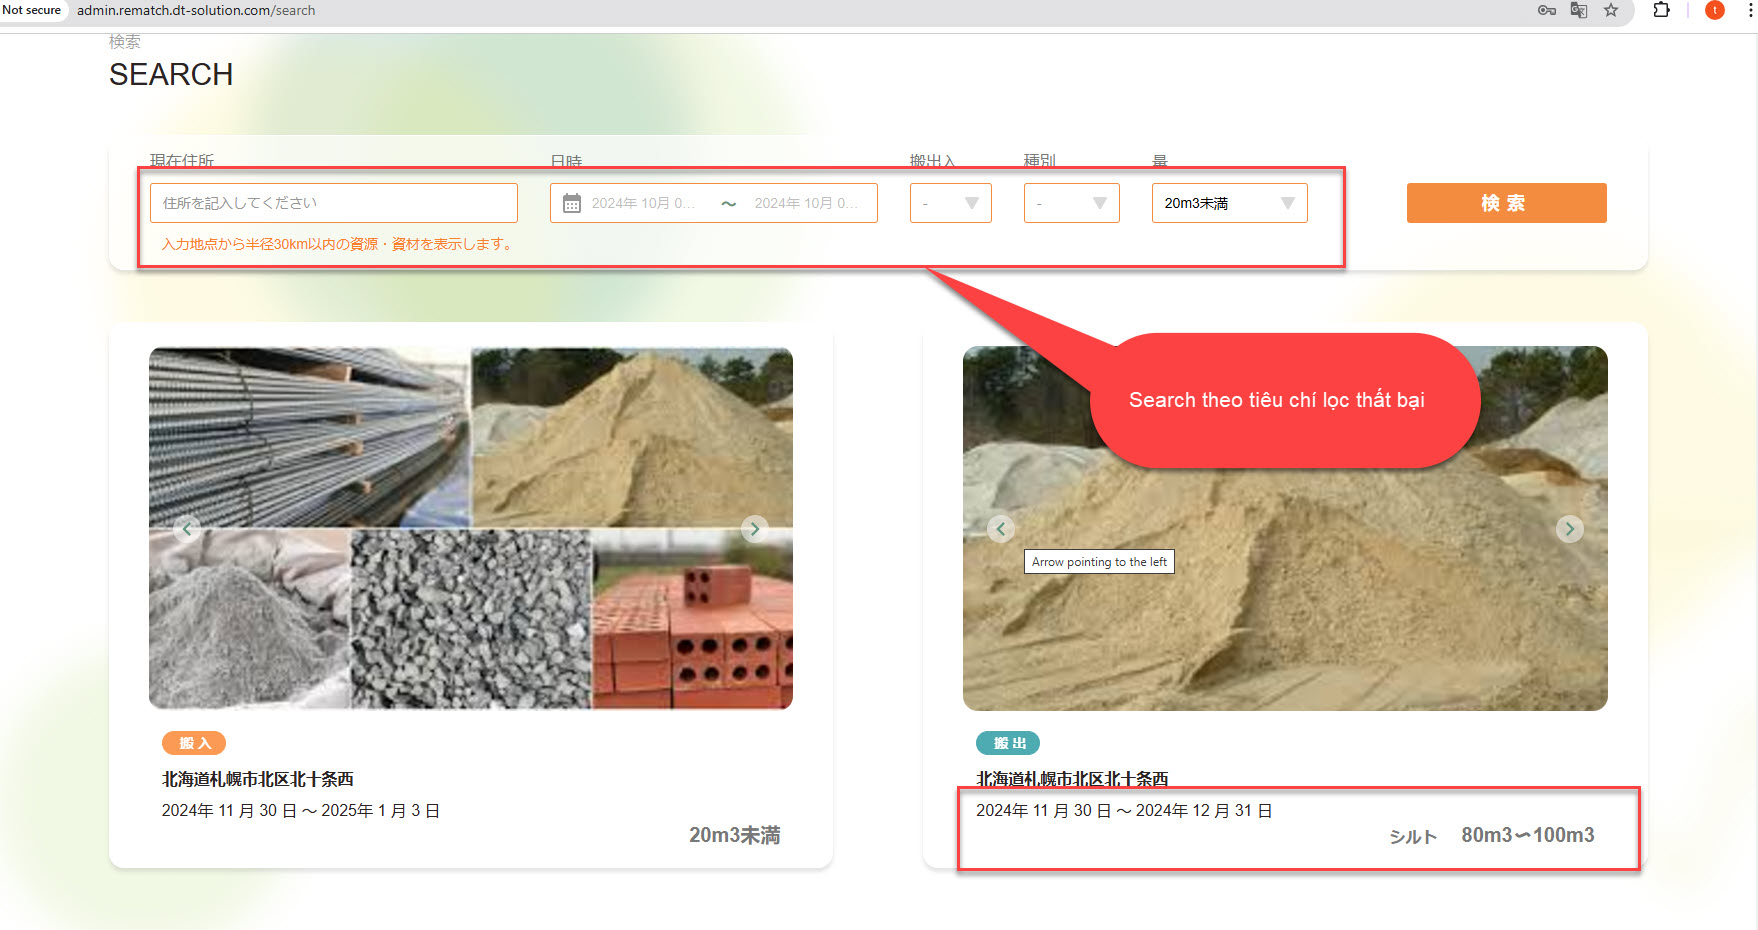Image resolution: width=1758 pixels, height=930 pixels.
Task: Open the browser extensions puzzle icon
Action: [1661, 10]
